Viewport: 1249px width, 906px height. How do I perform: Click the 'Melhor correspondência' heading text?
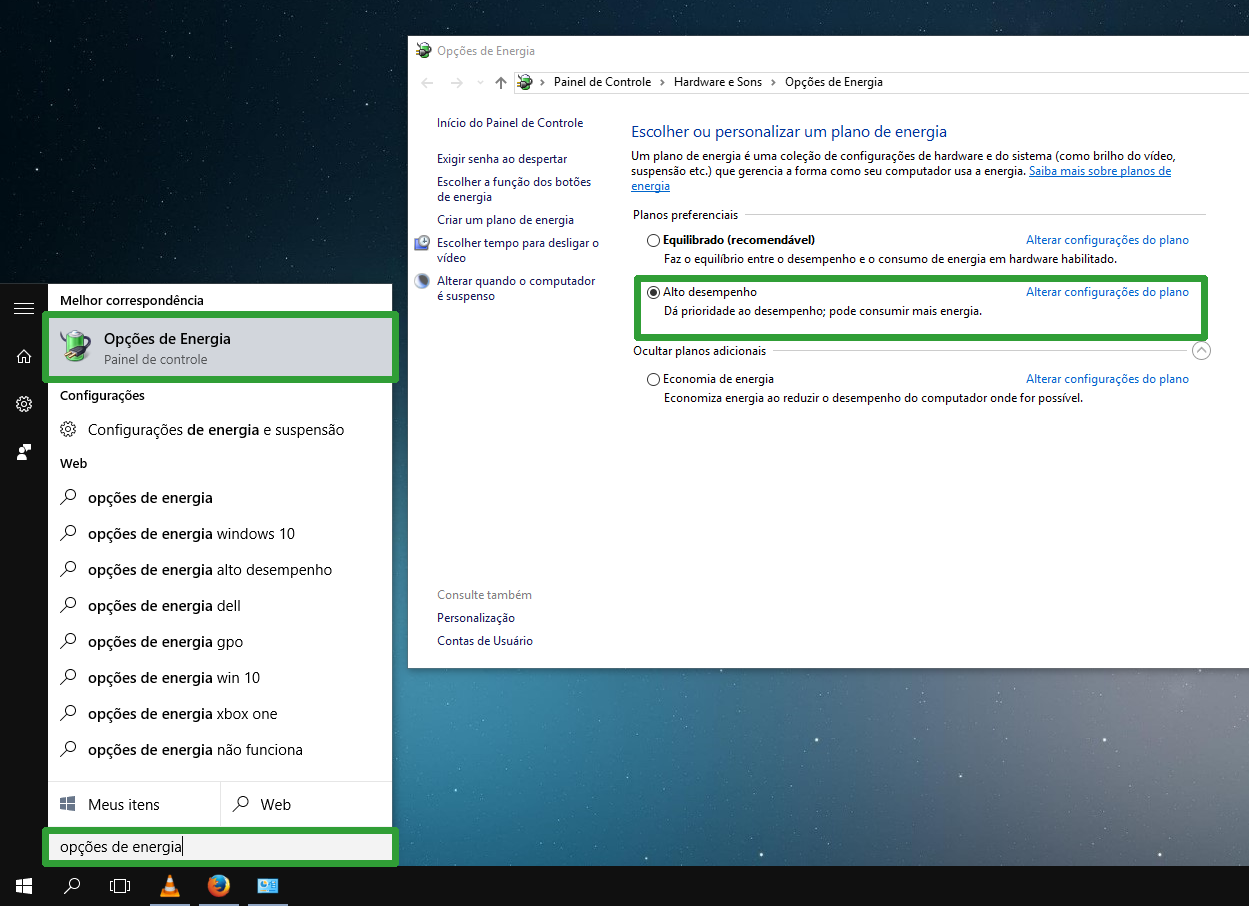pos(132,300)
